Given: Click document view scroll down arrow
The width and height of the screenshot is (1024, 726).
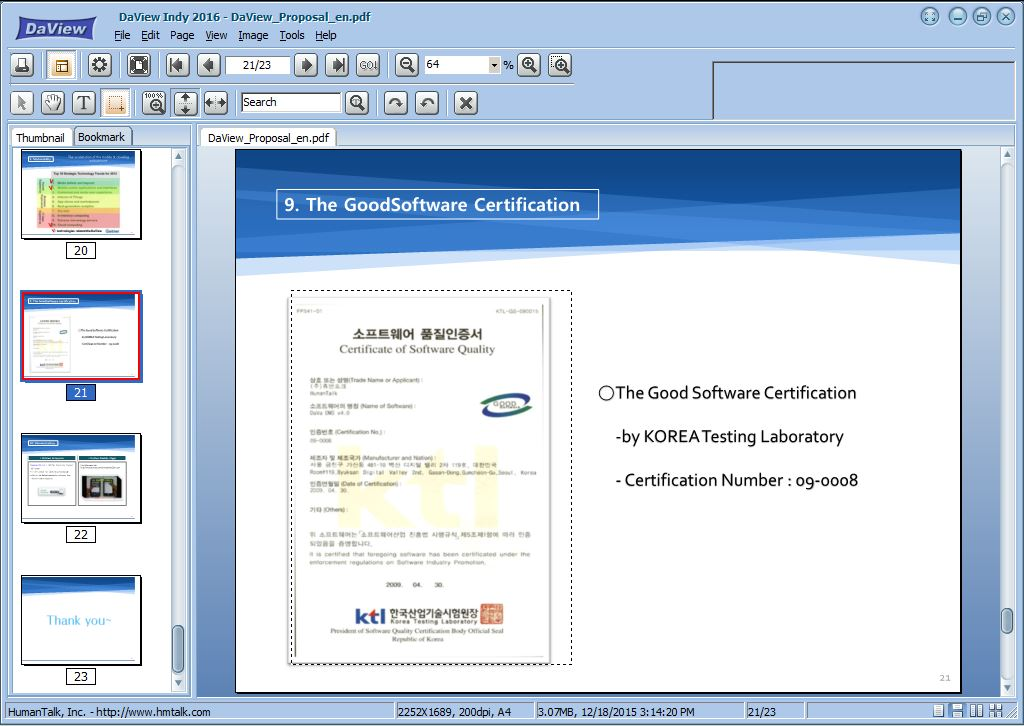Looking at the screenshot, I should point(1007,689).
